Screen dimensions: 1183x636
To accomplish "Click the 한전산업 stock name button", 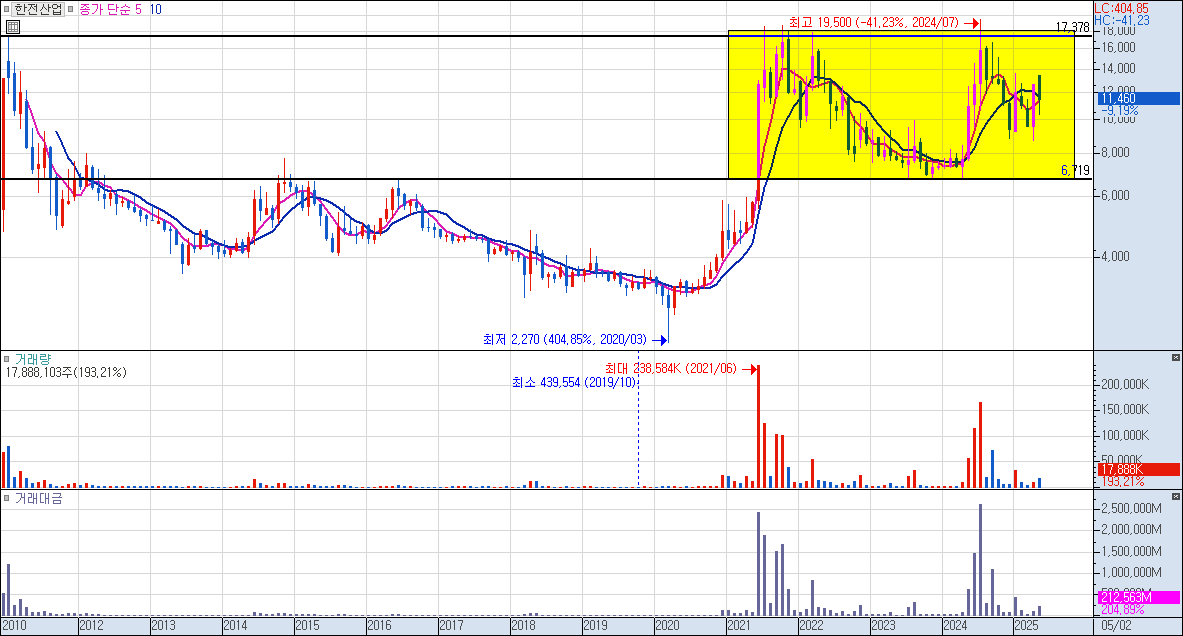I will (38, 9).
